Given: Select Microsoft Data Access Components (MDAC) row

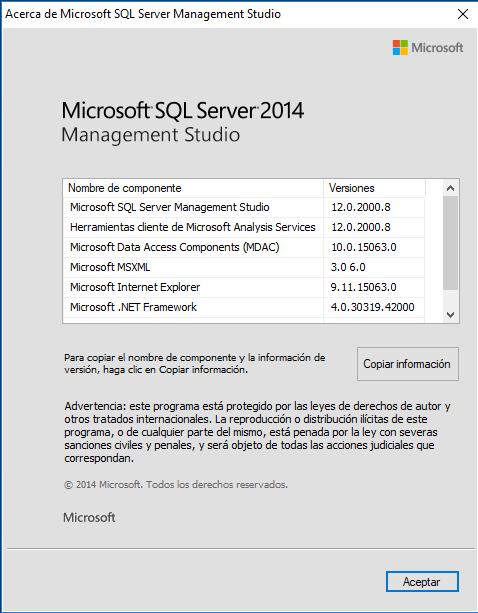Looking at the screenshot, I should [x=244, y=247].
